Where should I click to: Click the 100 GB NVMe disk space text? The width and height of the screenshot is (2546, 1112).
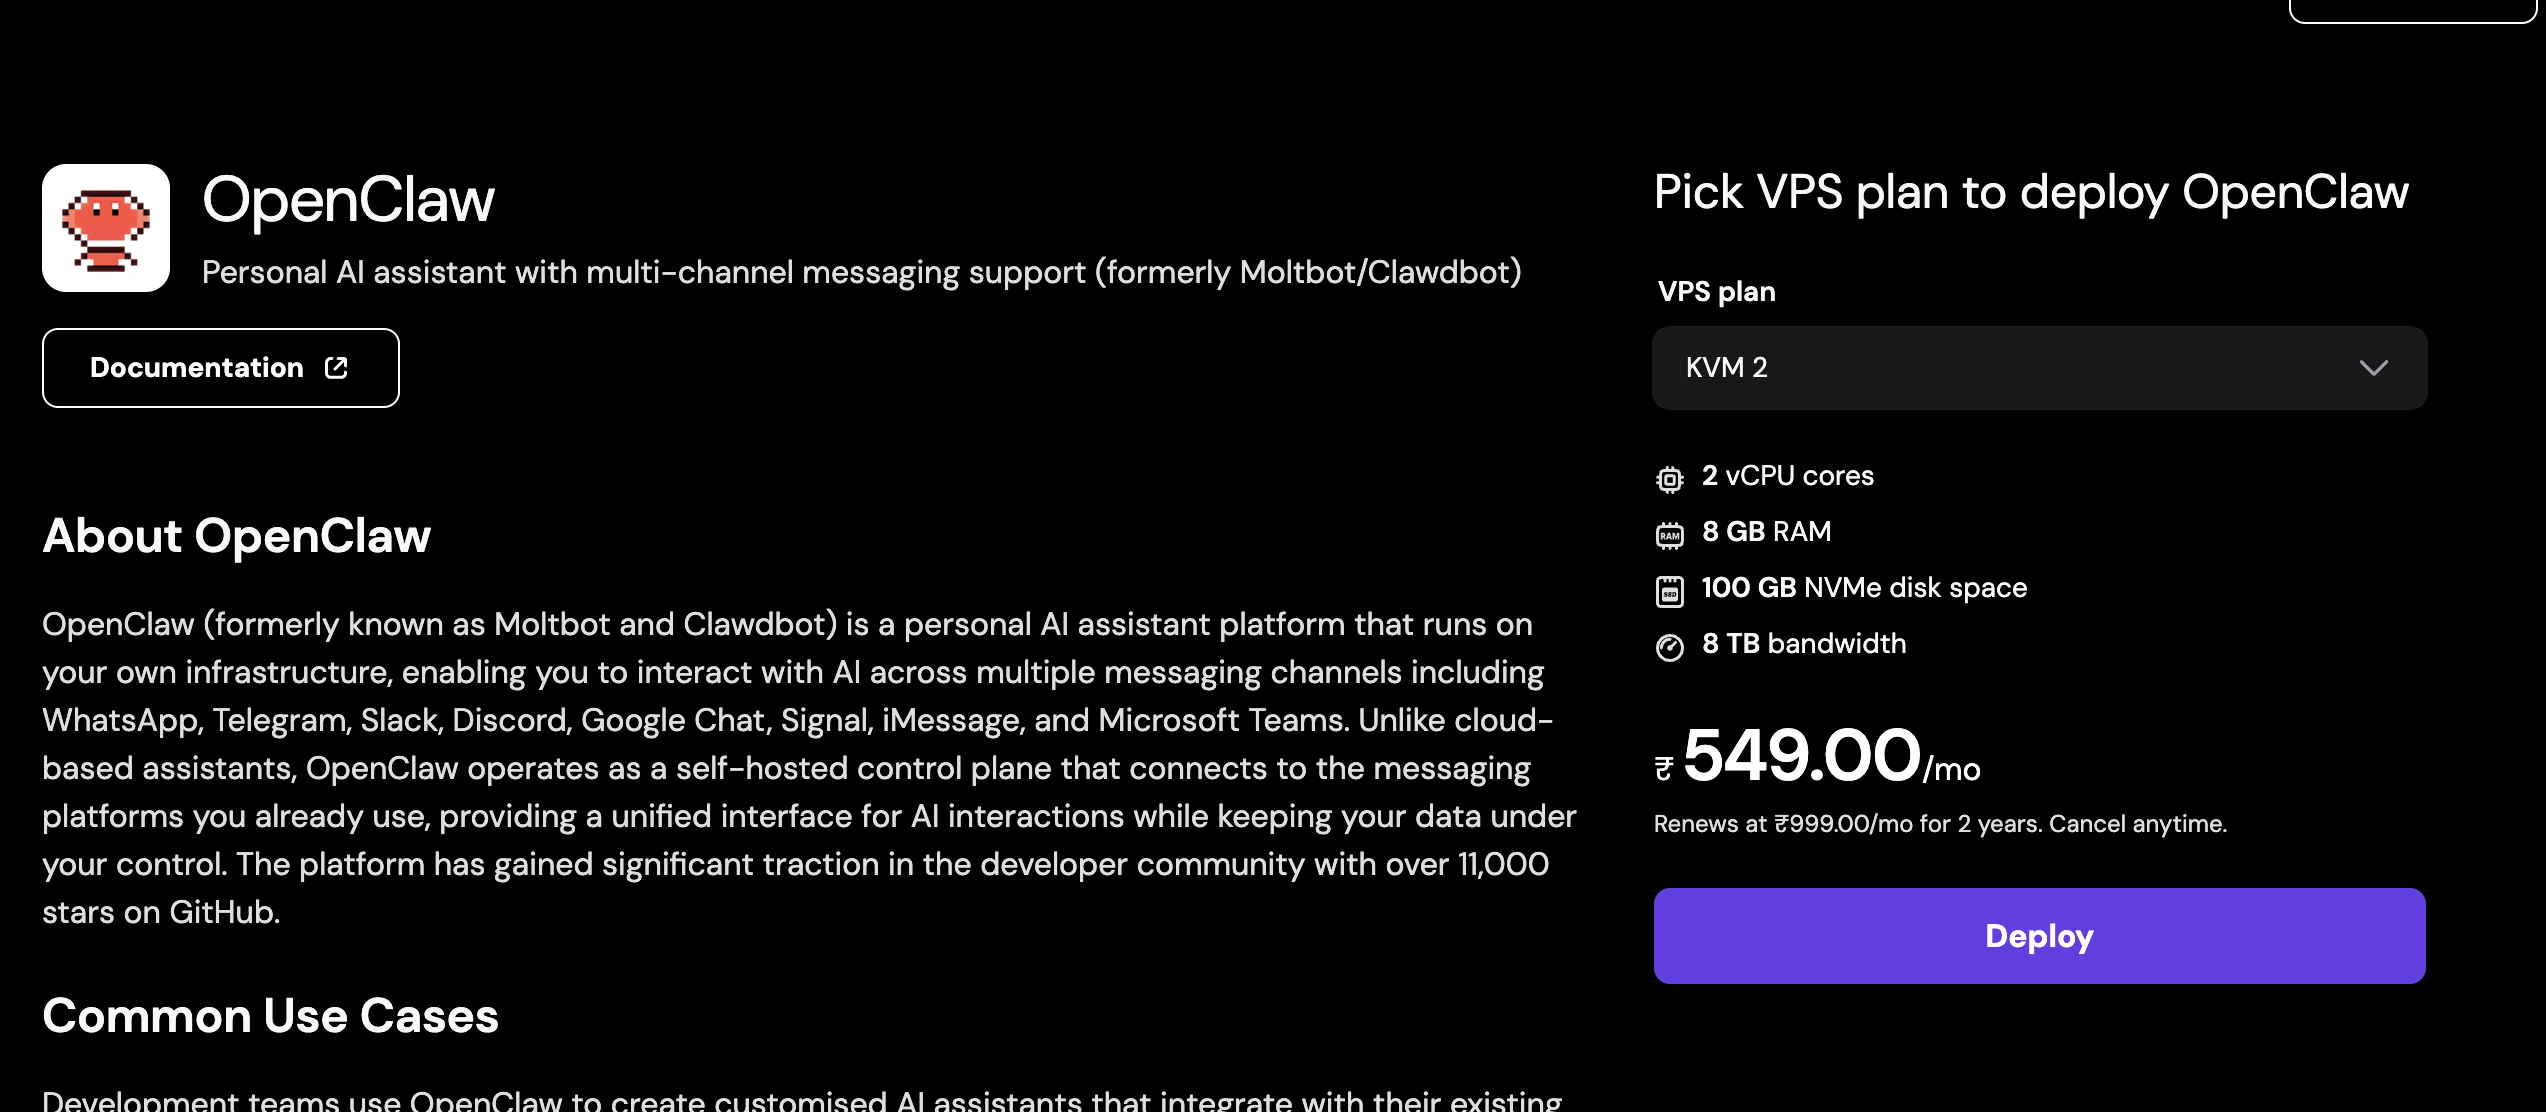pos(1864,588)
